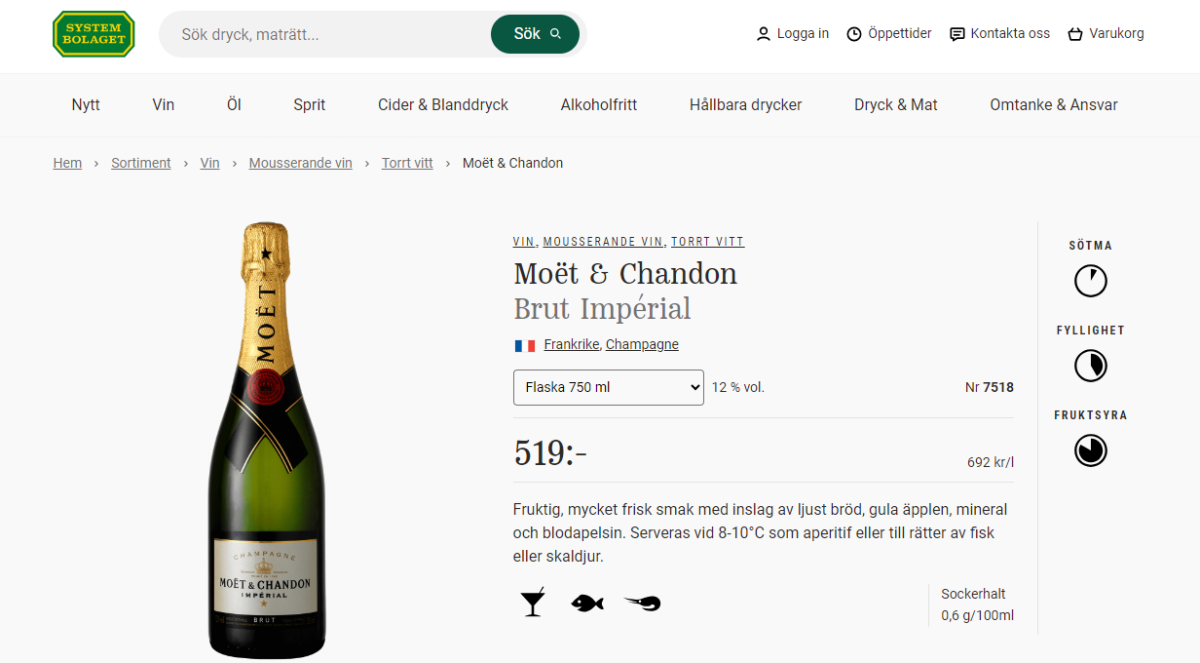Go to Mousserande vin breadcrumb
The width and height of the screenshot is (1200, 663).
(x=300, y=163)
